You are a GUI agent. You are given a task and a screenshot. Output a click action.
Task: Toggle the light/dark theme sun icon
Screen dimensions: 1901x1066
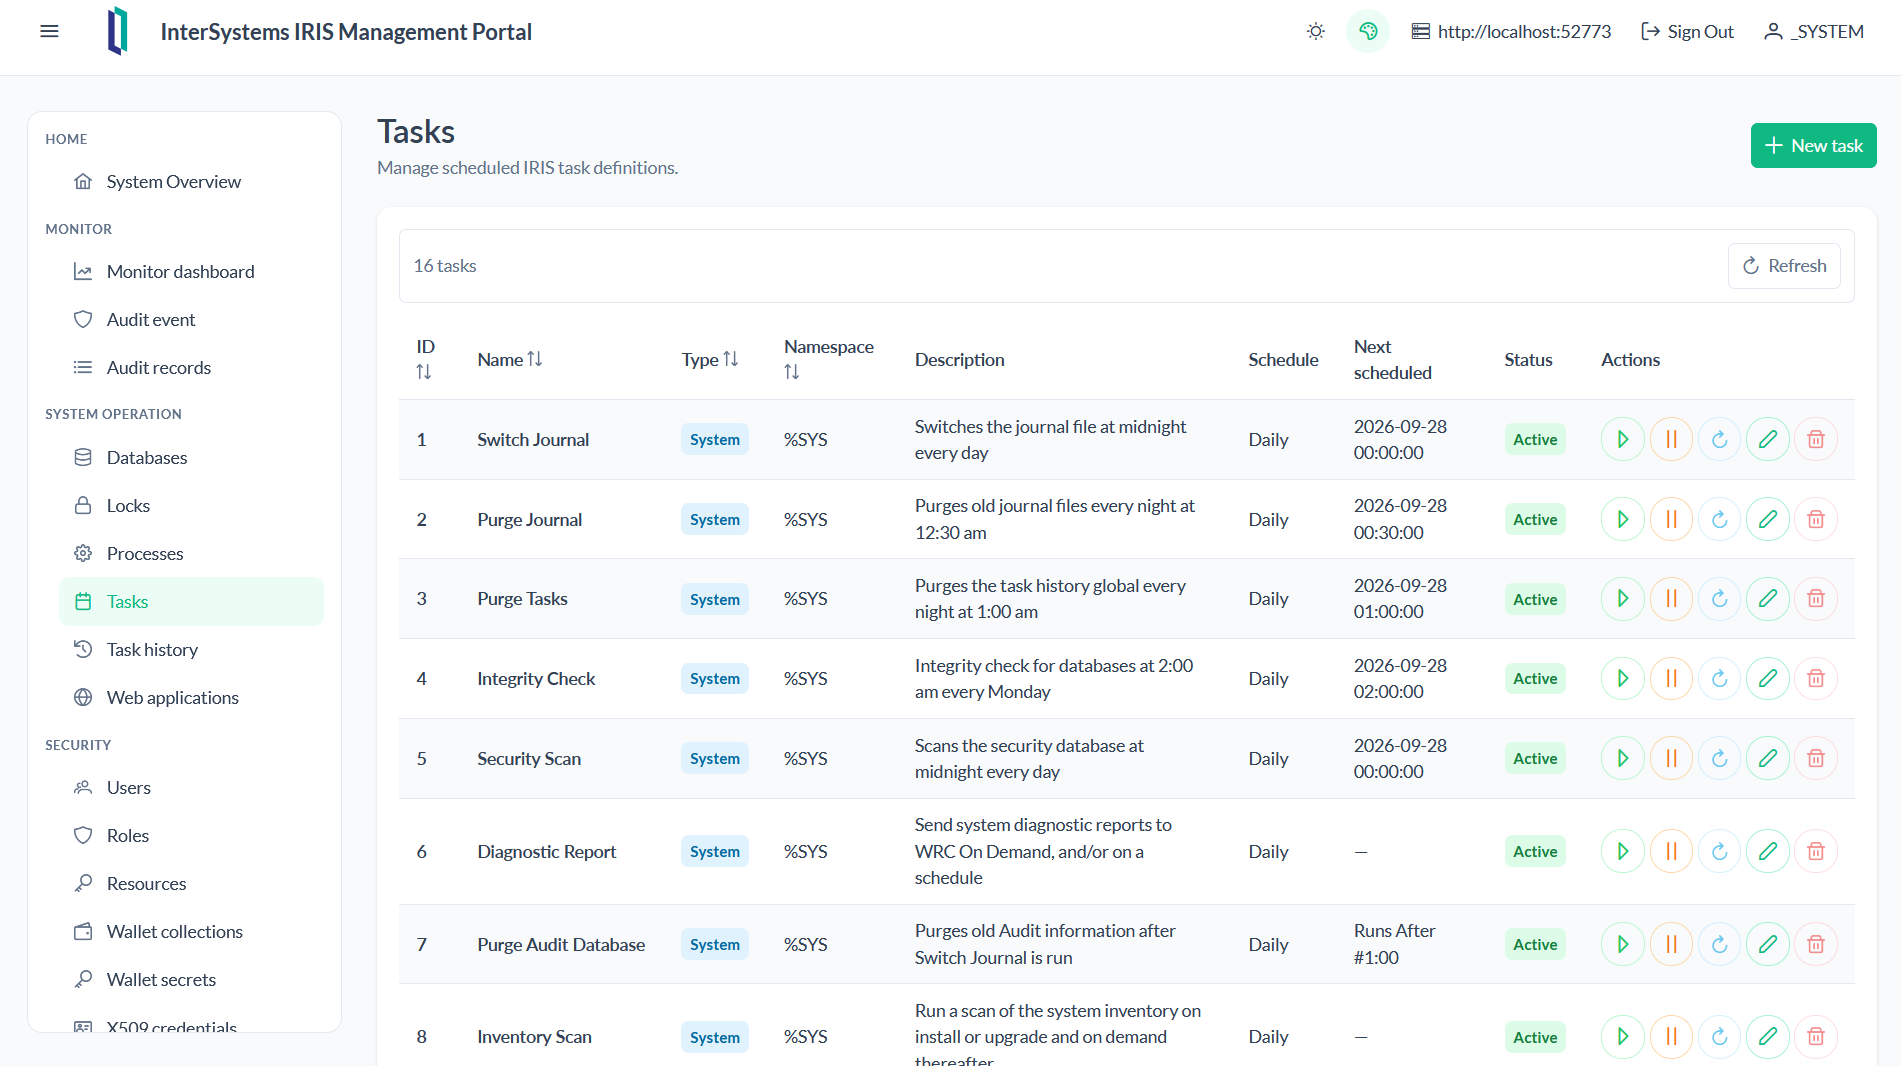(1316, 31)
